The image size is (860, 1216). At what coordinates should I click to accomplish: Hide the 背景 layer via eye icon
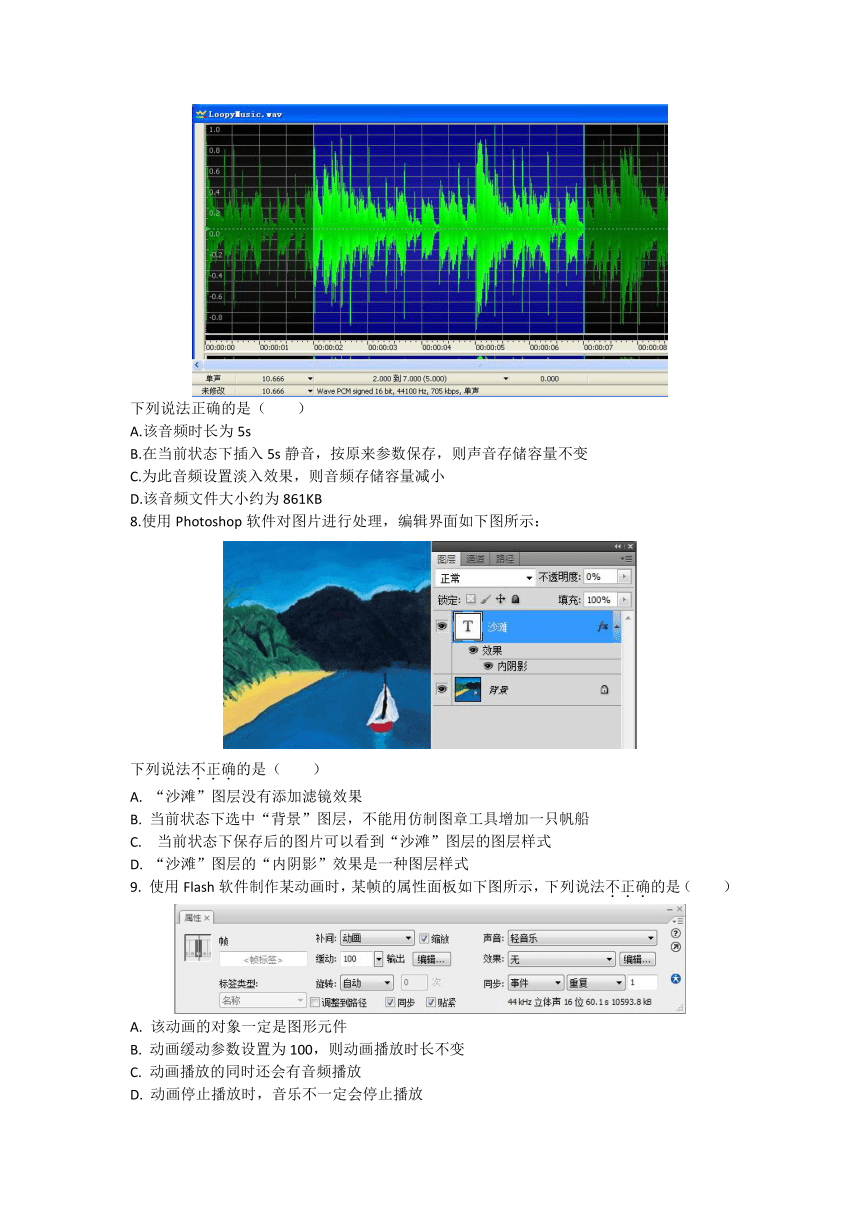[442, 689]
